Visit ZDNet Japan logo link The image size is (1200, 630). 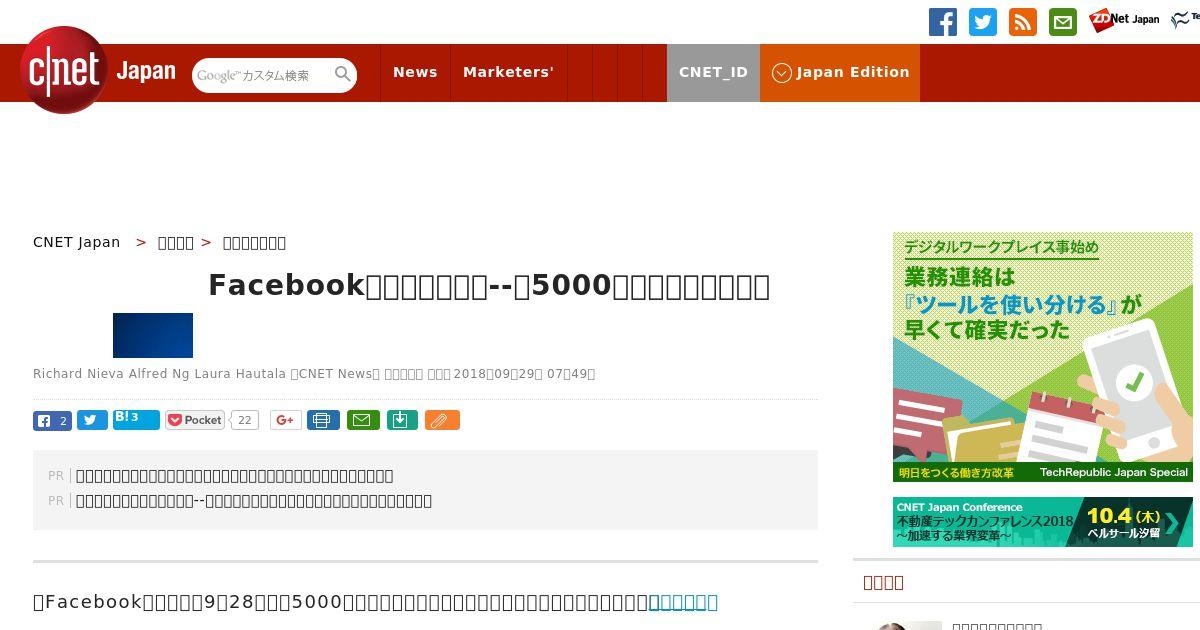[1124, 19]
